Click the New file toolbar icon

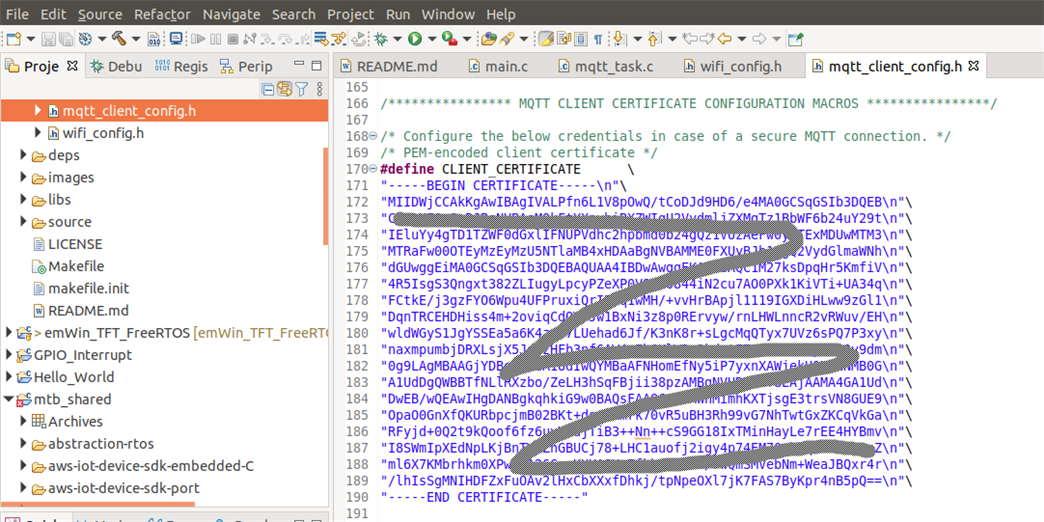pyautogui.click(x=13, y=39)
